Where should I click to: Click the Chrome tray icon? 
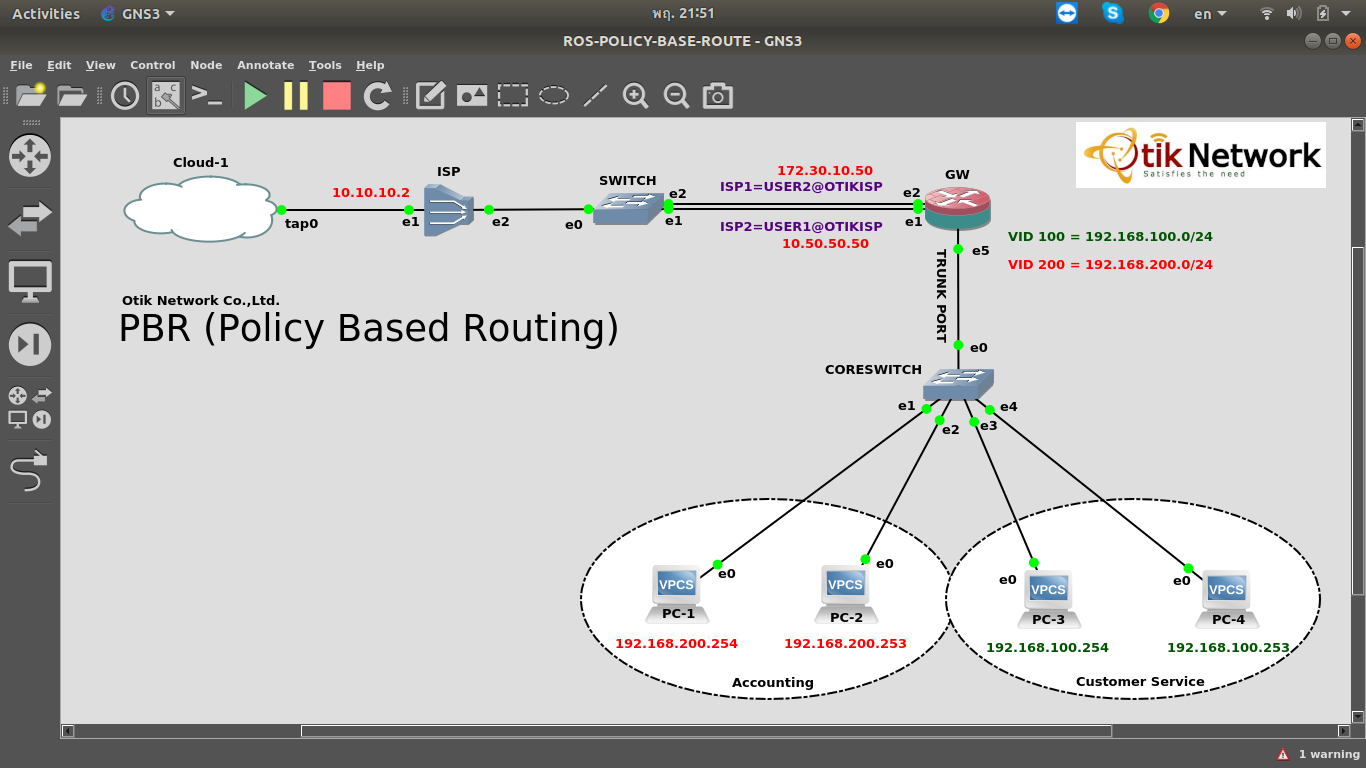click(x=1159, y=13)
